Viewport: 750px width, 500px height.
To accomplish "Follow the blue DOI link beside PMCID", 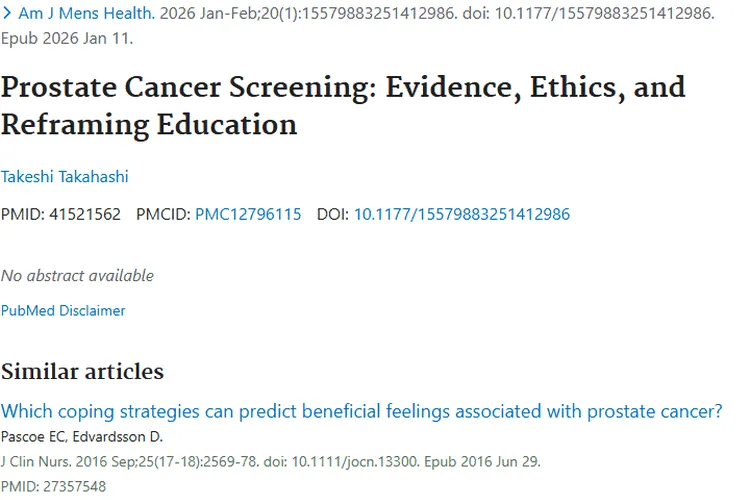I will 462,214.
